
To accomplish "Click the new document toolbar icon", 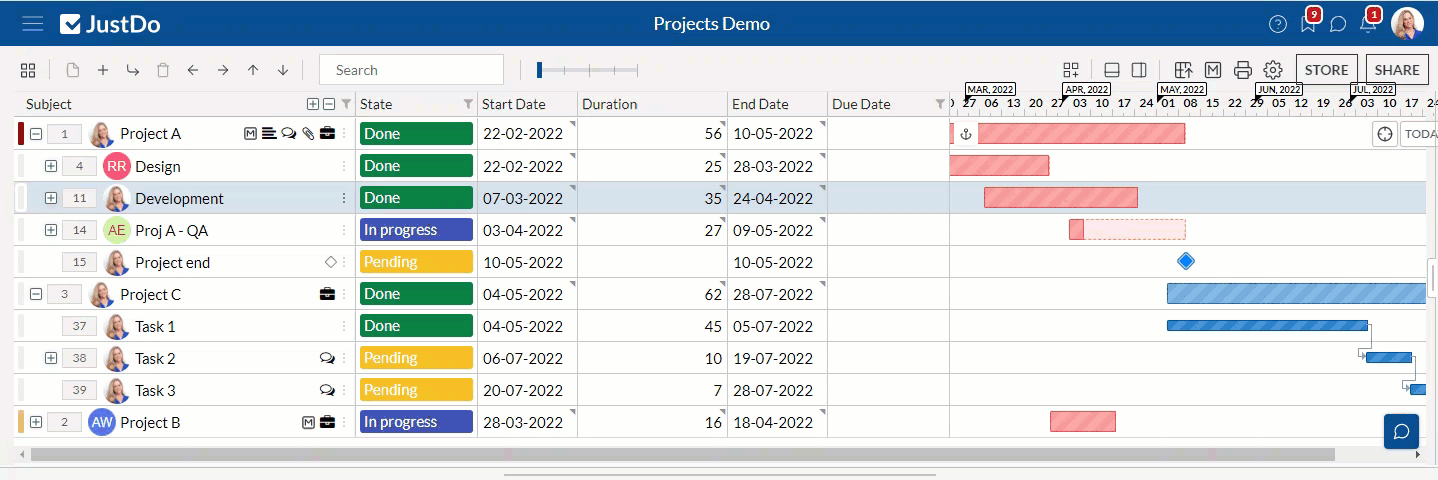I will (73, 70).
